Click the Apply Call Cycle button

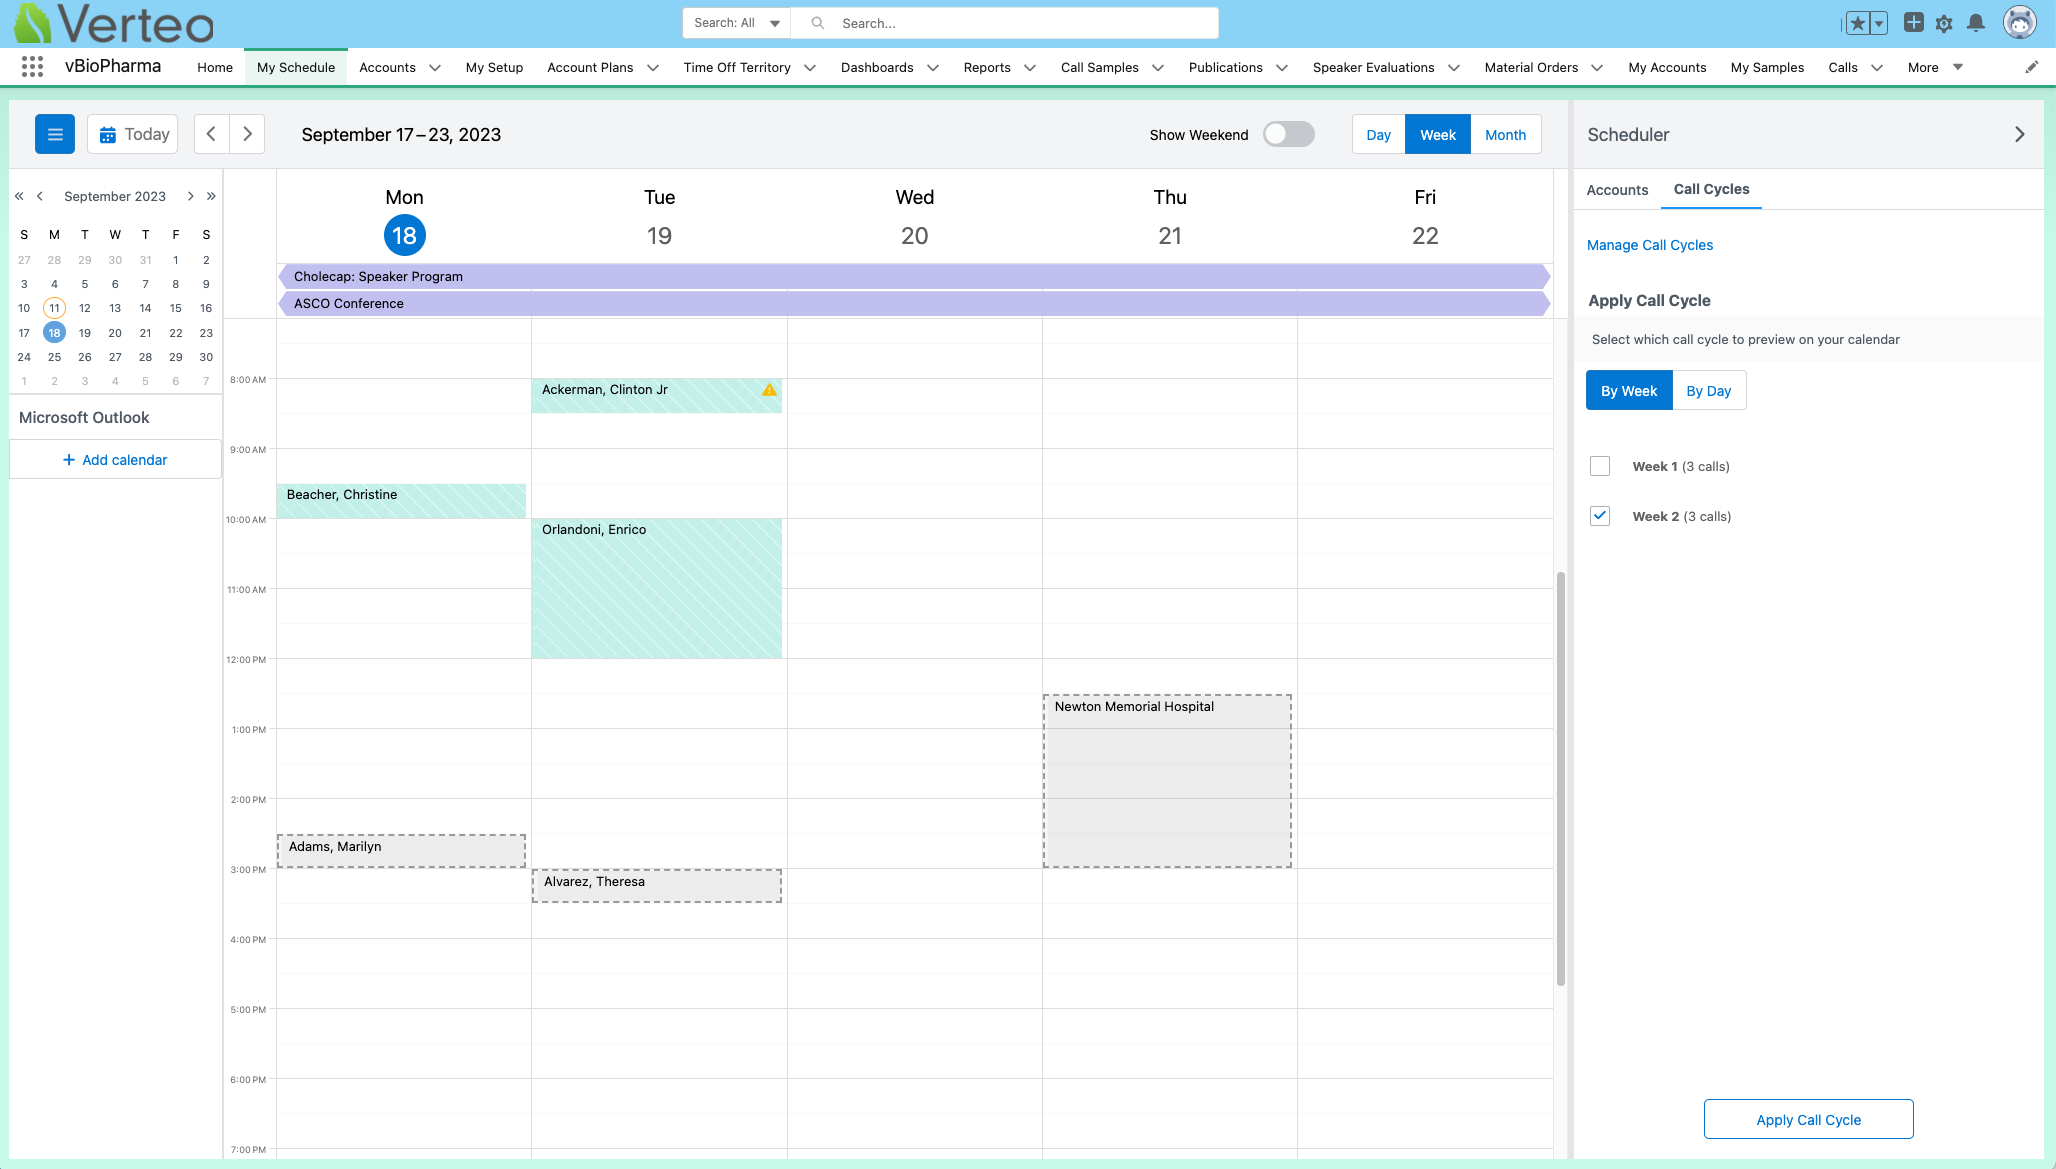click(x=1808, y=1119)
